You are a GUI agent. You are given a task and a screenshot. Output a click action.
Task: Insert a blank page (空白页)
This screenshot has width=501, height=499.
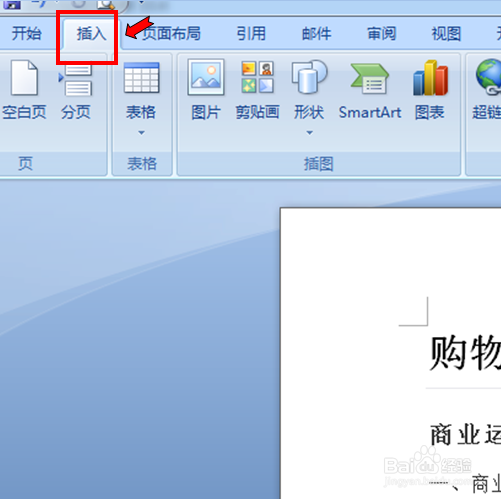pos(24,90)
